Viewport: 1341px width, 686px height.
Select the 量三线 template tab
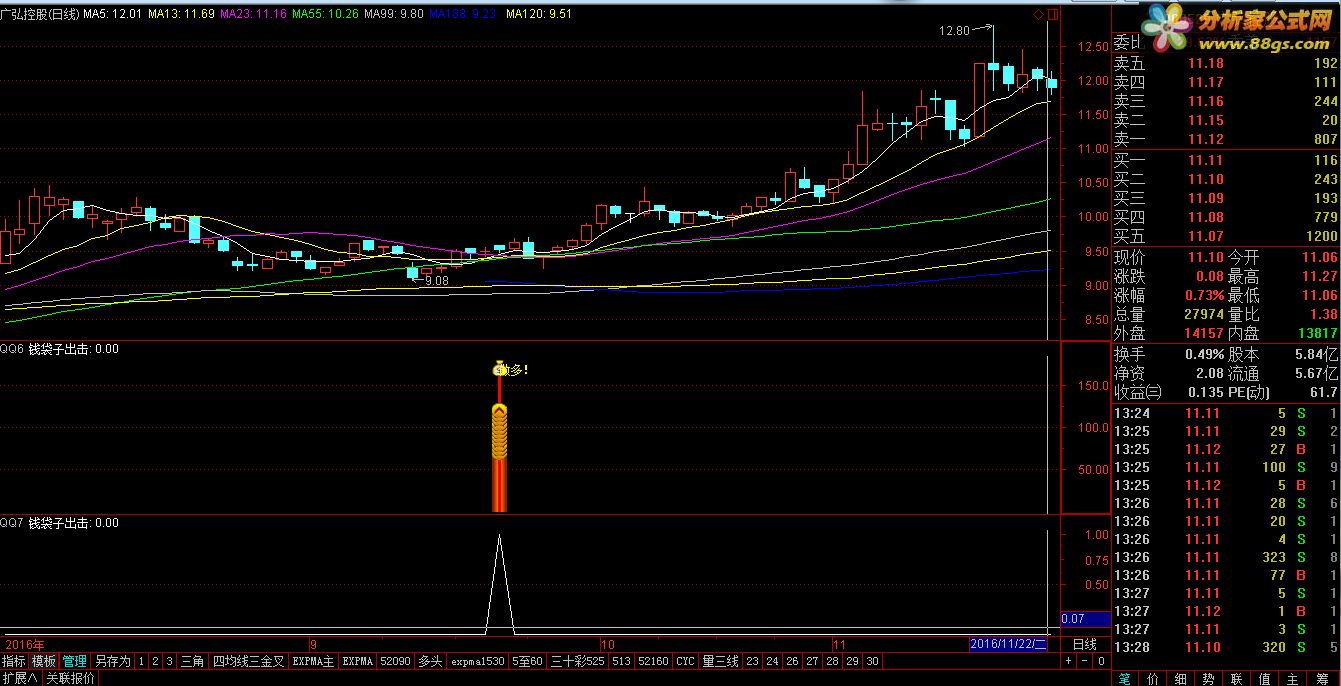720,661
